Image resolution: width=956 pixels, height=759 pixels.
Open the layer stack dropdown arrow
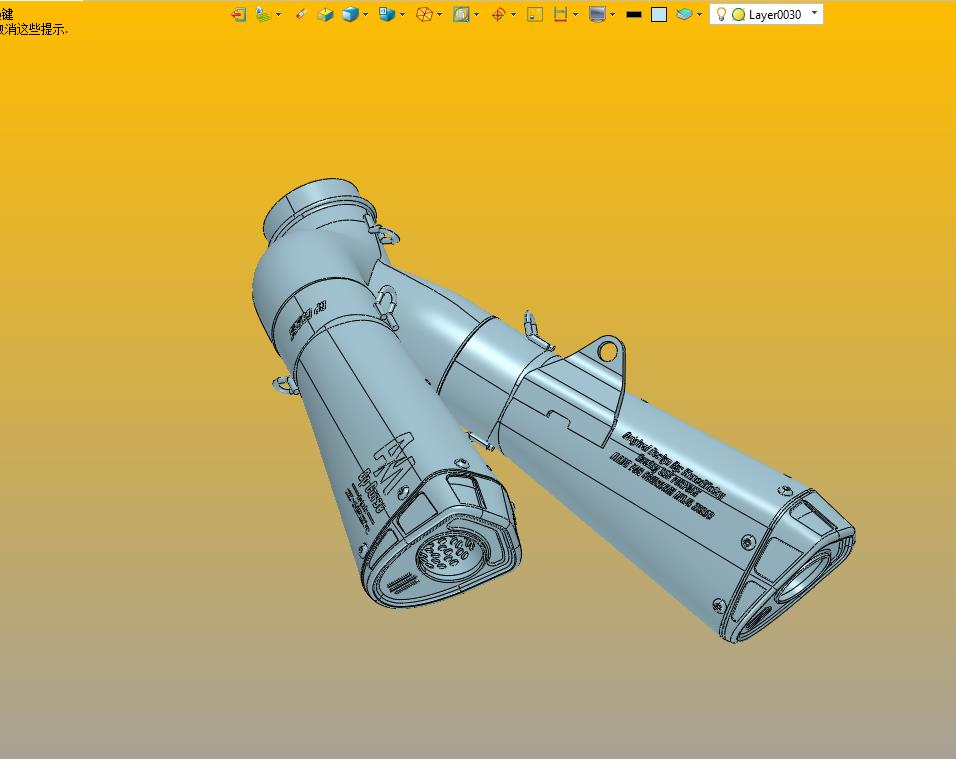pyautogui.click(x=699, y=15)
